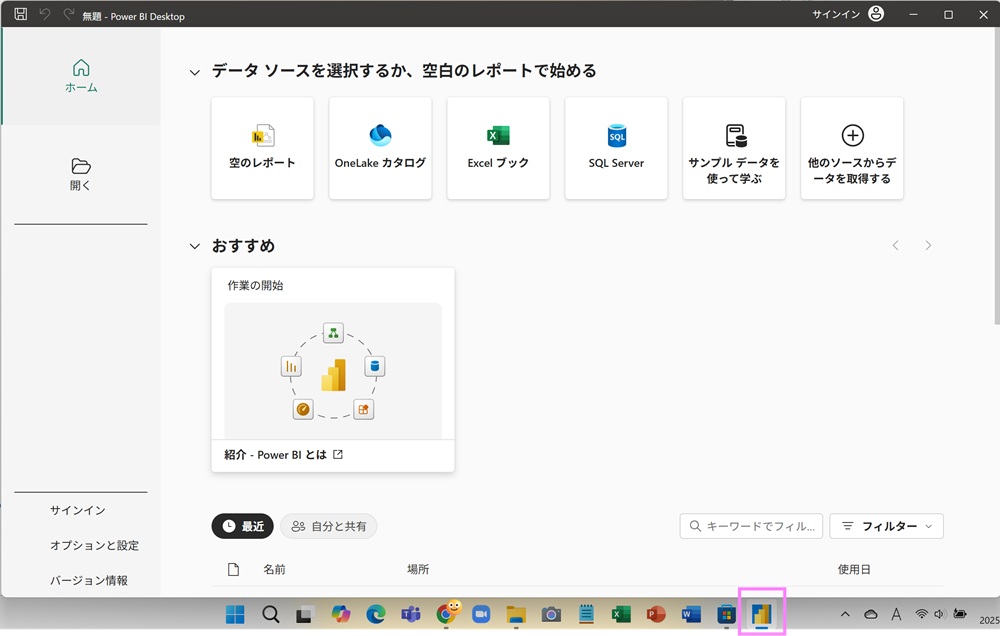Click バージョン情報 in sidebar
The width and height of the screenshot is (1000, 636).
[89, 580]
